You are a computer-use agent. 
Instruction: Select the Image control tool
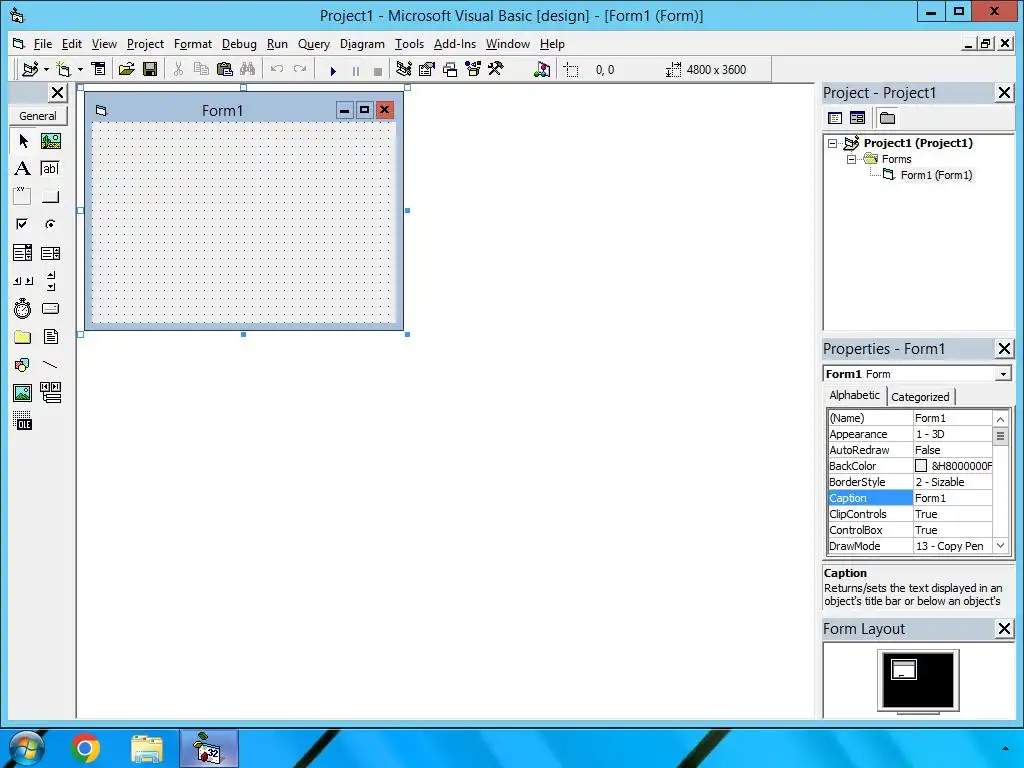point(23,393)
